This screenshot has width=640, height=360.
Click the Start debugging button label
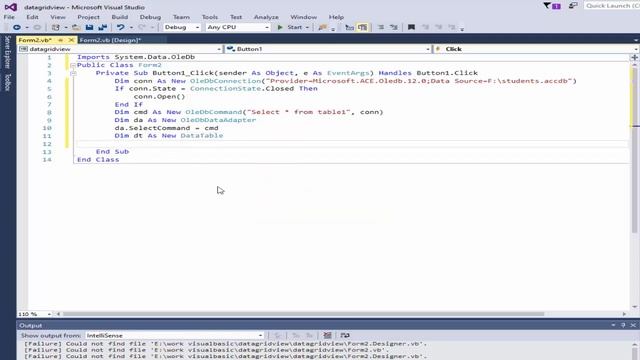(295, 27)
